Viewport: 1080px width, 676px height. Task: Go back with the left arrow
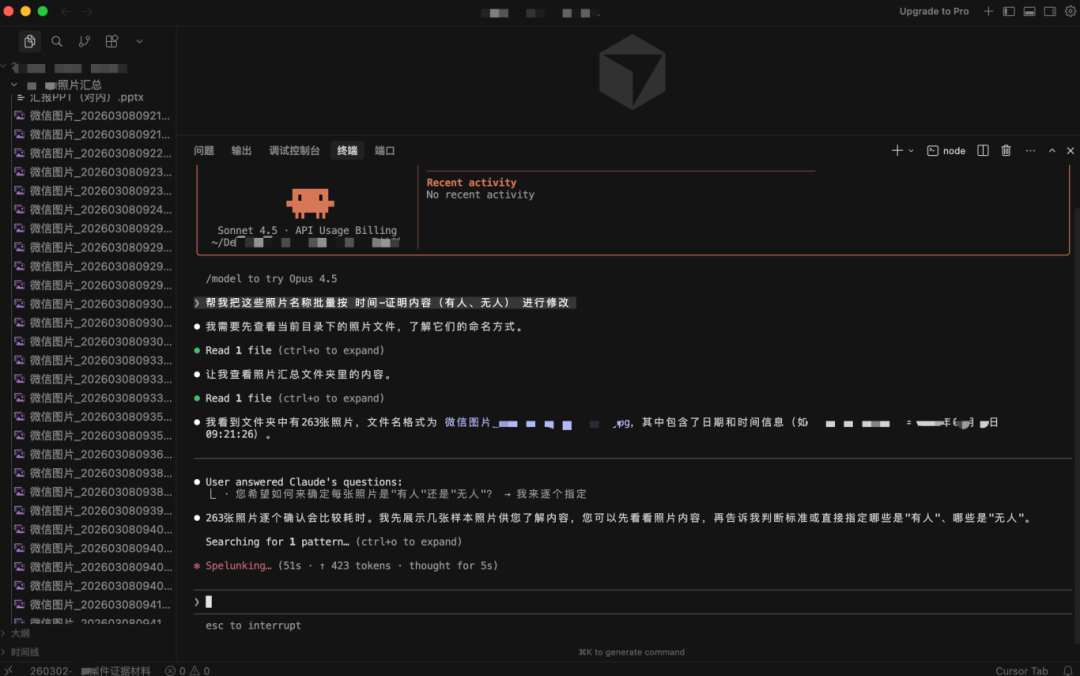pos(66,12)
